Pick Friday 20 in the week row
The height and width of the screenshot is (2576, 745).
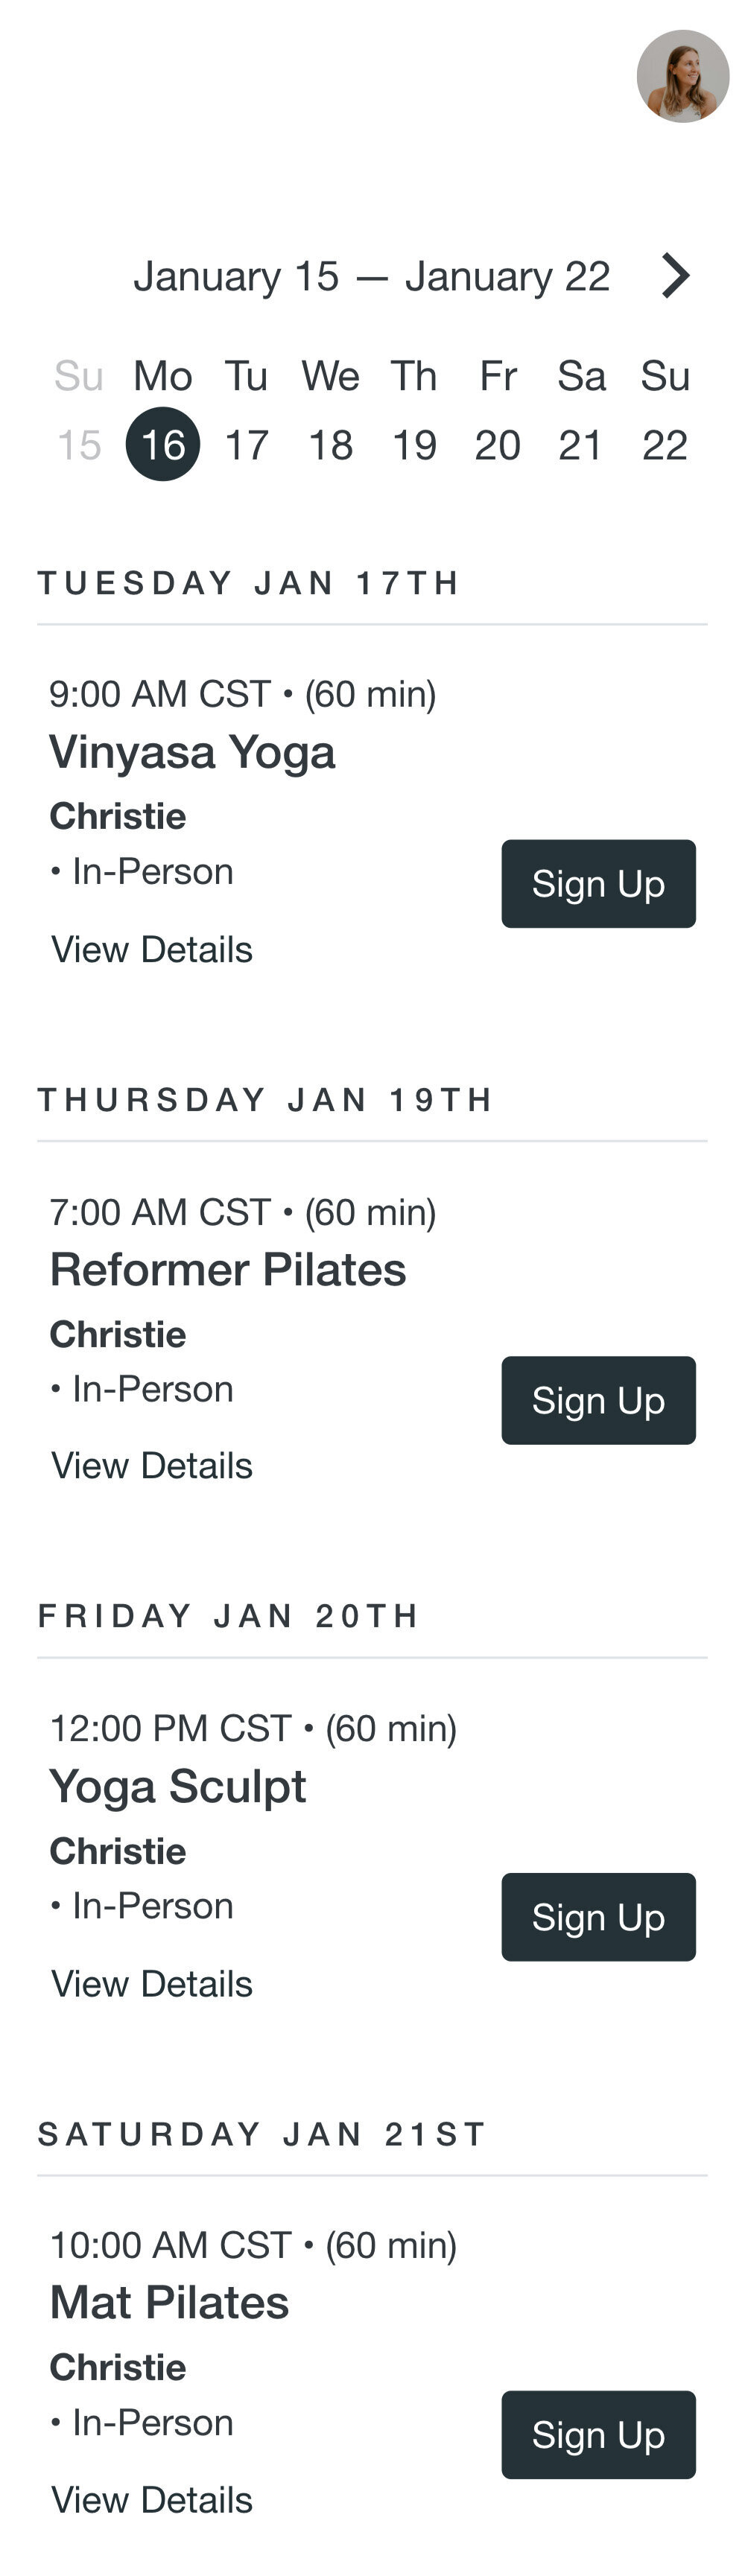pyautogui.click(x=497, y=445)
